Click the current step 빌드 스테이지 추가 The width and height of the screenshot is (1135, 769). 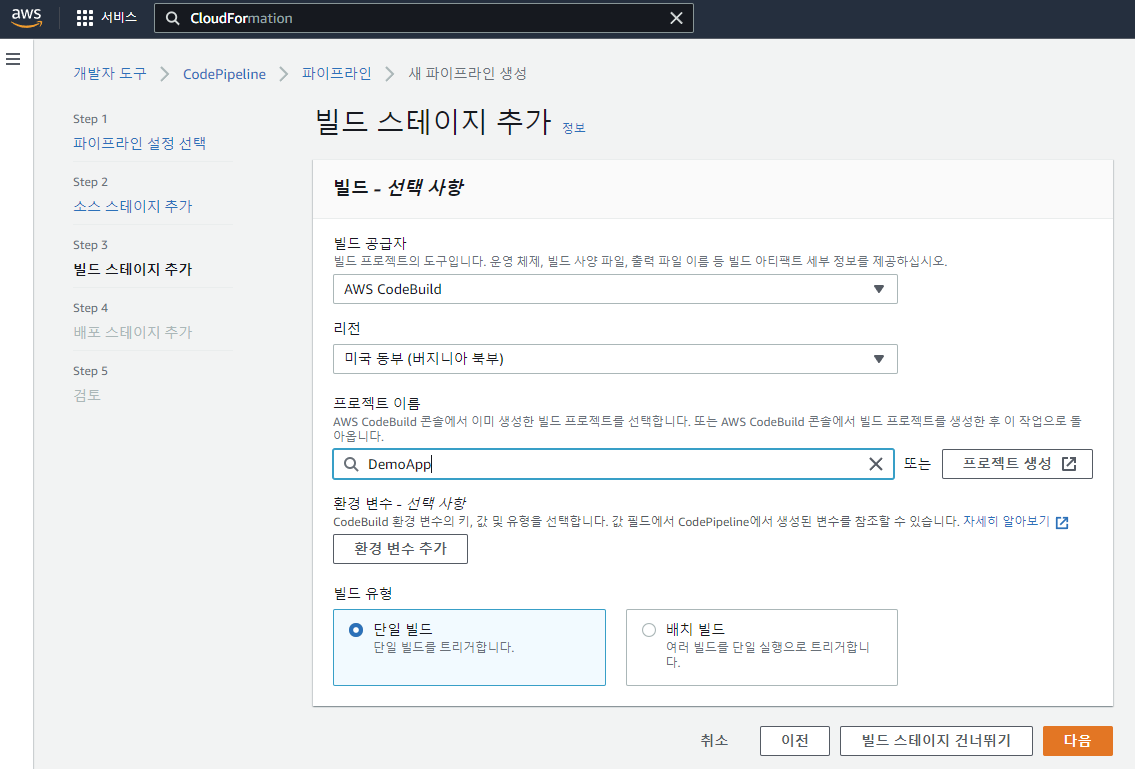tap(132, 269)
